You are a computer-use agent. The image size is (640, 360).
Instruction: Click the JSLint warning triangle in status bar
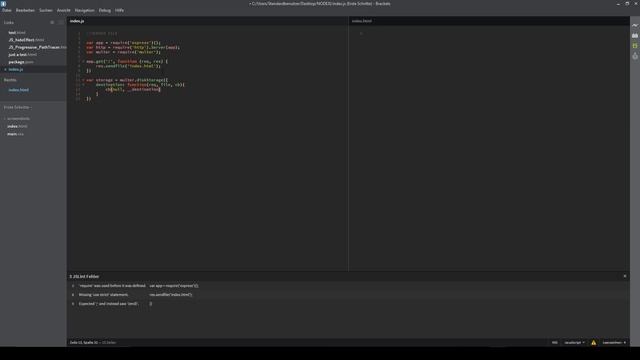click(x=593, y=342)
